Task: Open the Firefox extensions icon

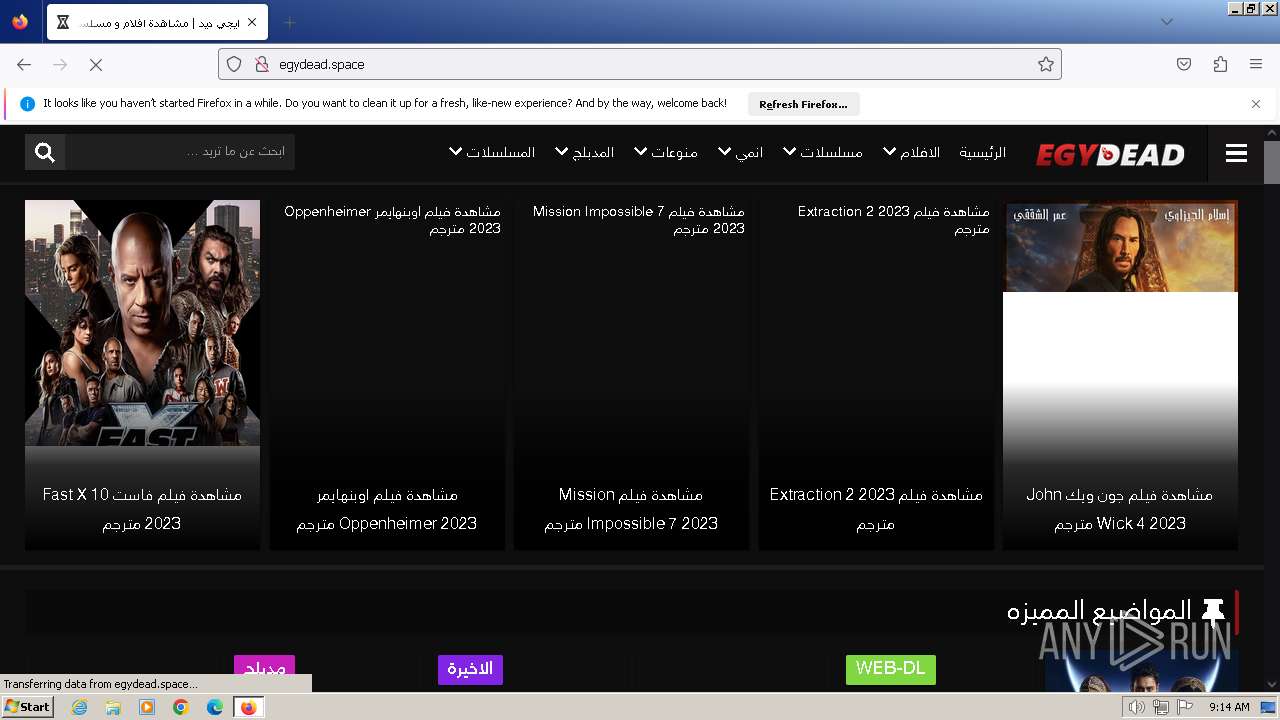Action: point(1220,64)
